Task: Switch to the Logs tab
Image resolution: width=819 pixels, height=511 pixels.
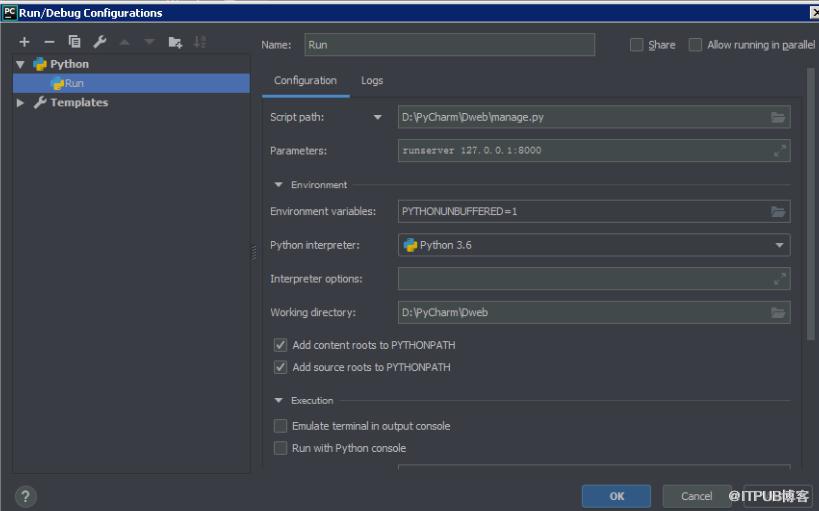Action: coord(372,80)
